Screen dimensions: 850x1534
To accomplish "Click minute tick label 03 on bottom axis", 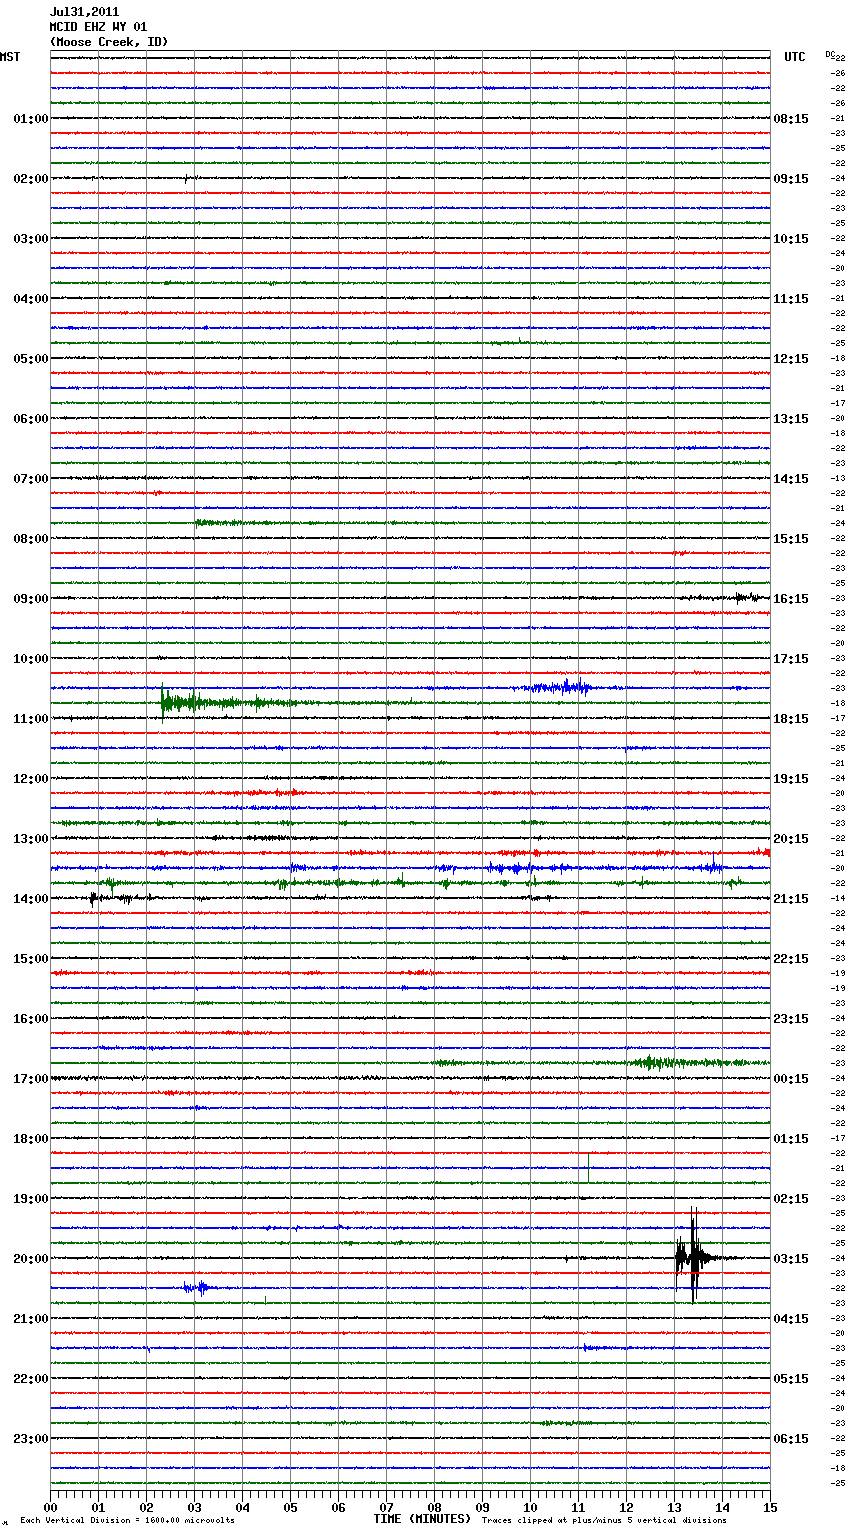I will 194,1507.
